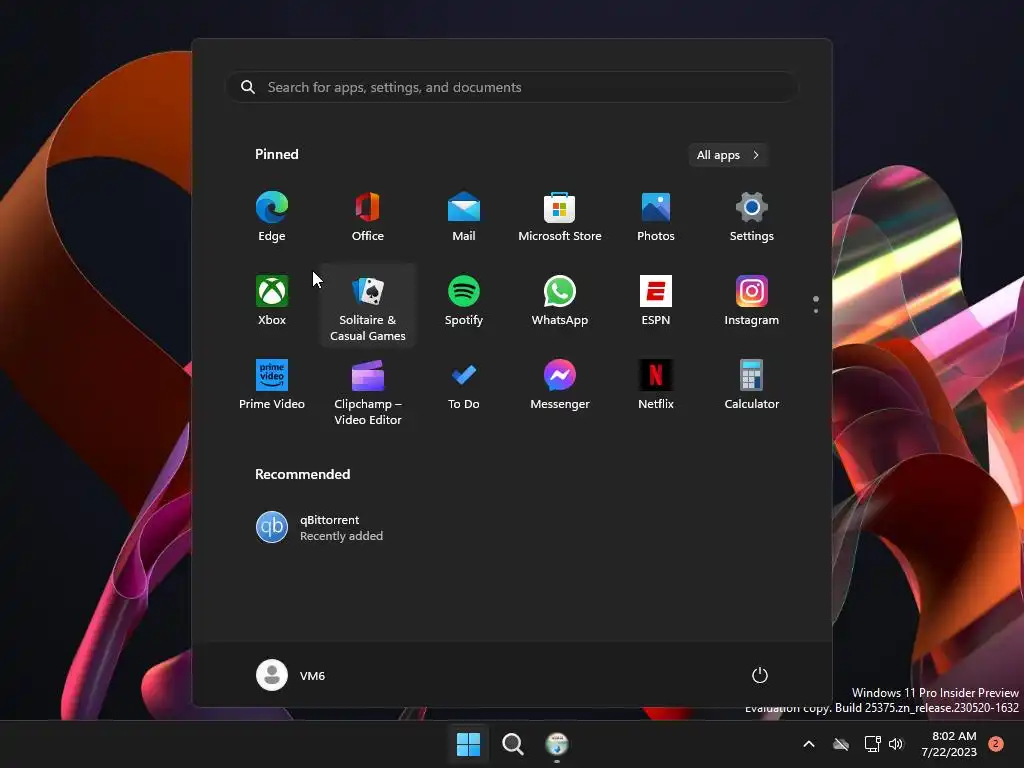Viewport: 1024px width, 768px height.
Task: Click the All apps button
Action: [x=728, y=155]
